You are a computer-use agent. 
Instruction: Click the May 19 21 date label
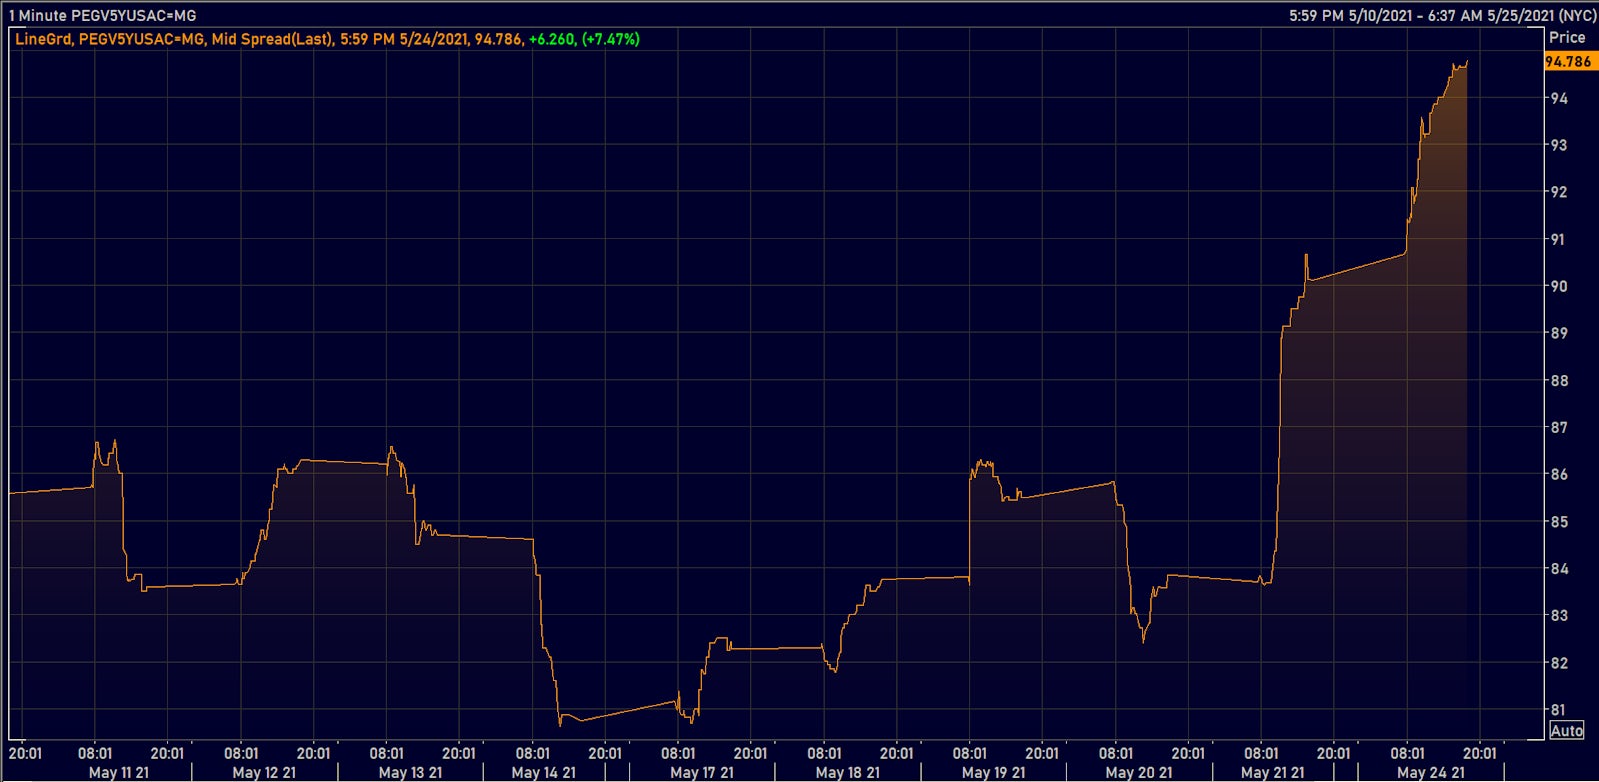[994, 772]
